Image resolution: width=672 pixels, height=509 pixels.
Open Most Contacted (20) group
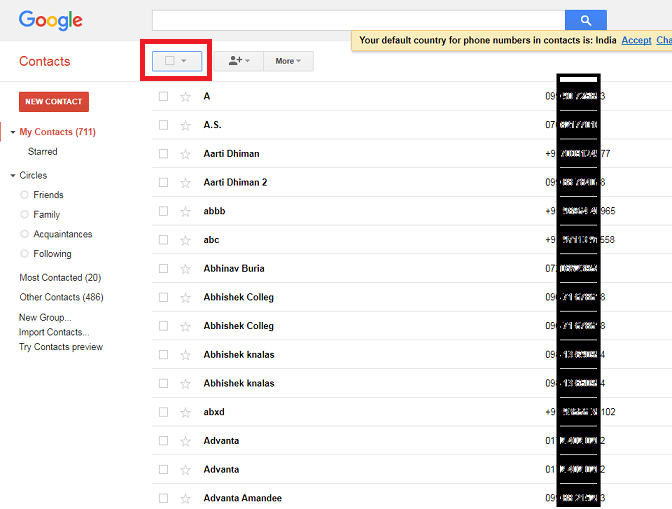[x=60, y=278]
